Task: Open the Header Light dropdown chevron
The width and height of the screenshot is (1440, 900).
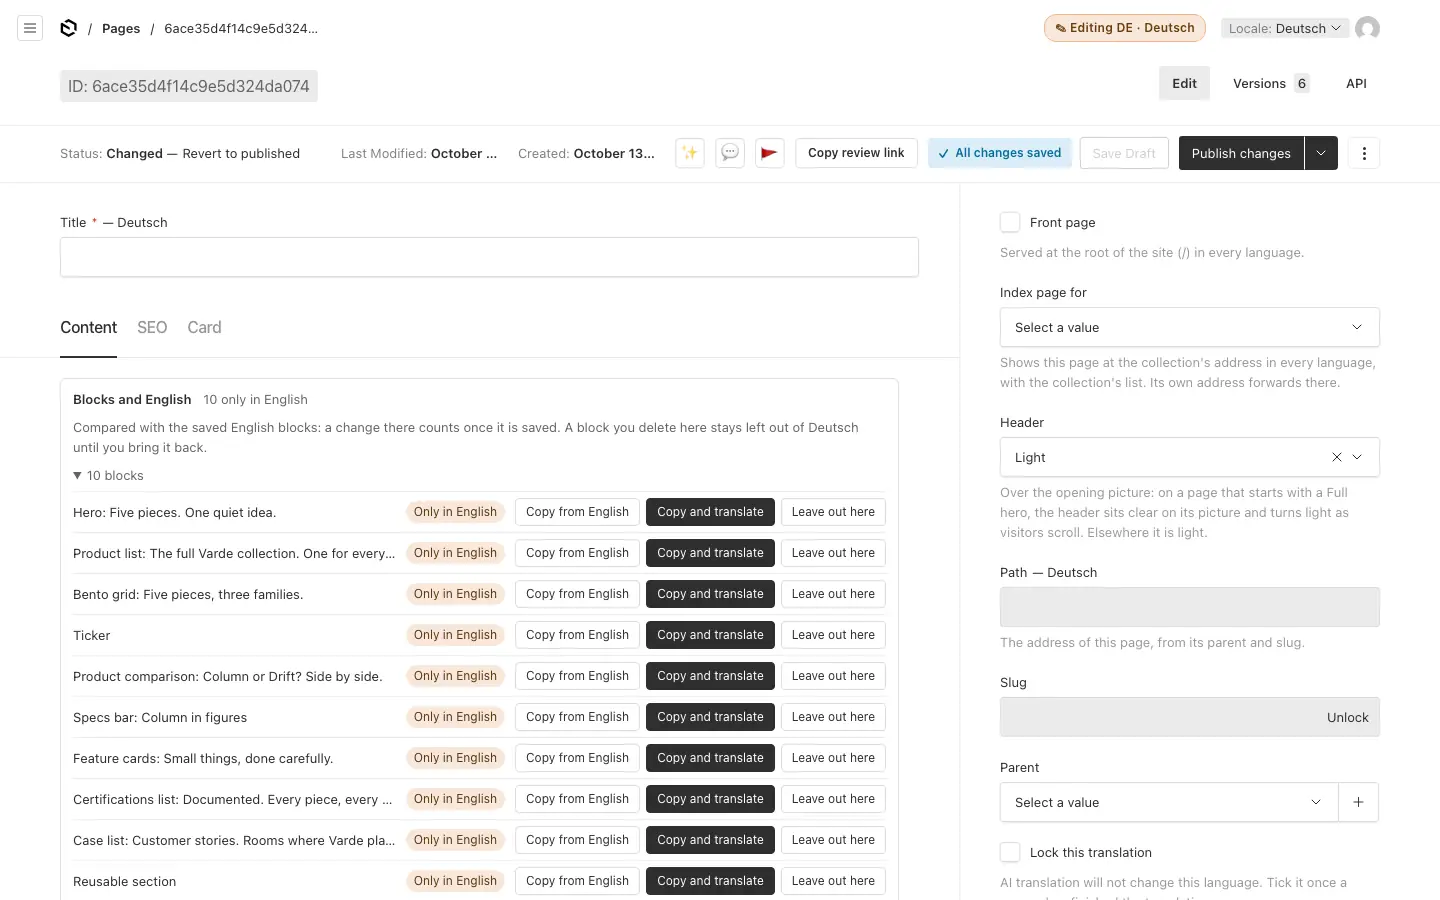Action: [1357, 457]
